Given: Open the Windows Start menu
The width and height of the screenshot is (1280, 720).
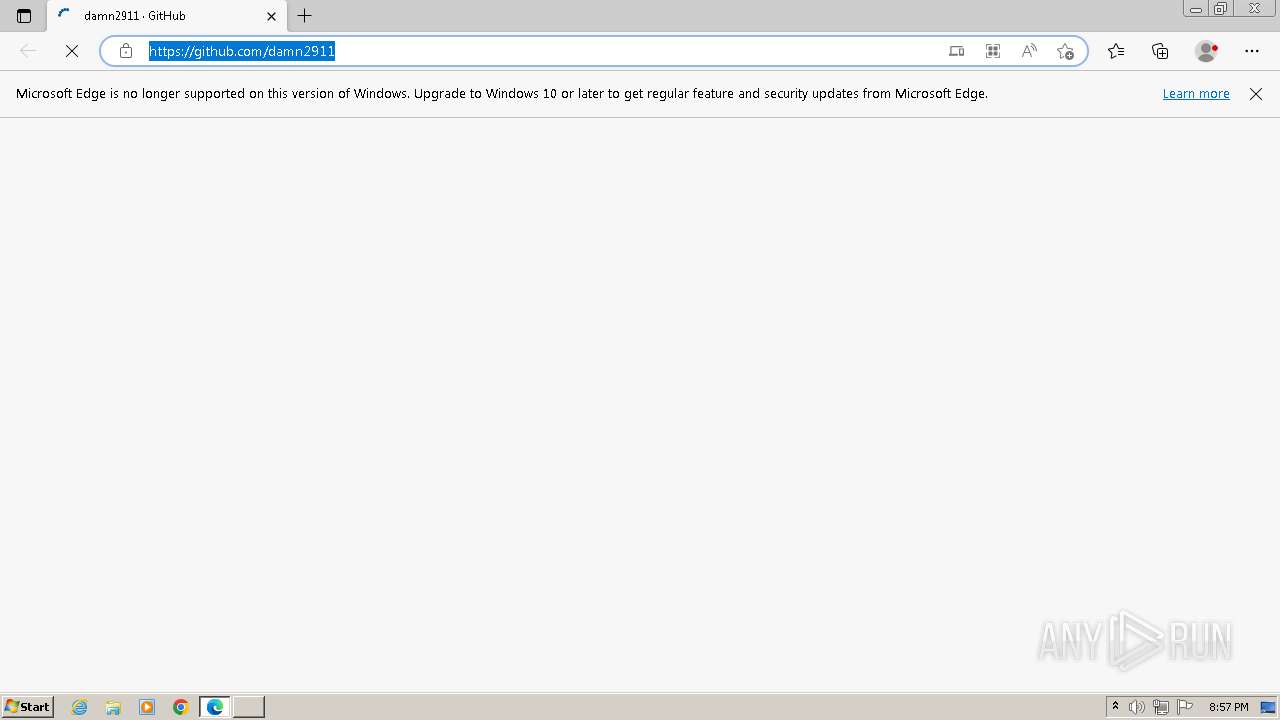Looking at the screenshot, I should pyautogui.click(x=27, y=707).
